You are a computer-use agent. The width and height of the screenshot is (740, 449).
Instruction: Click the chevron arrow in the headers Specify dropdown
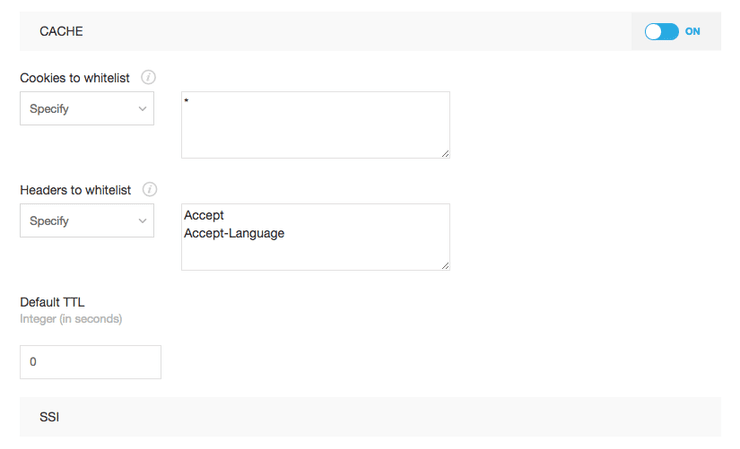click(142, 221)
